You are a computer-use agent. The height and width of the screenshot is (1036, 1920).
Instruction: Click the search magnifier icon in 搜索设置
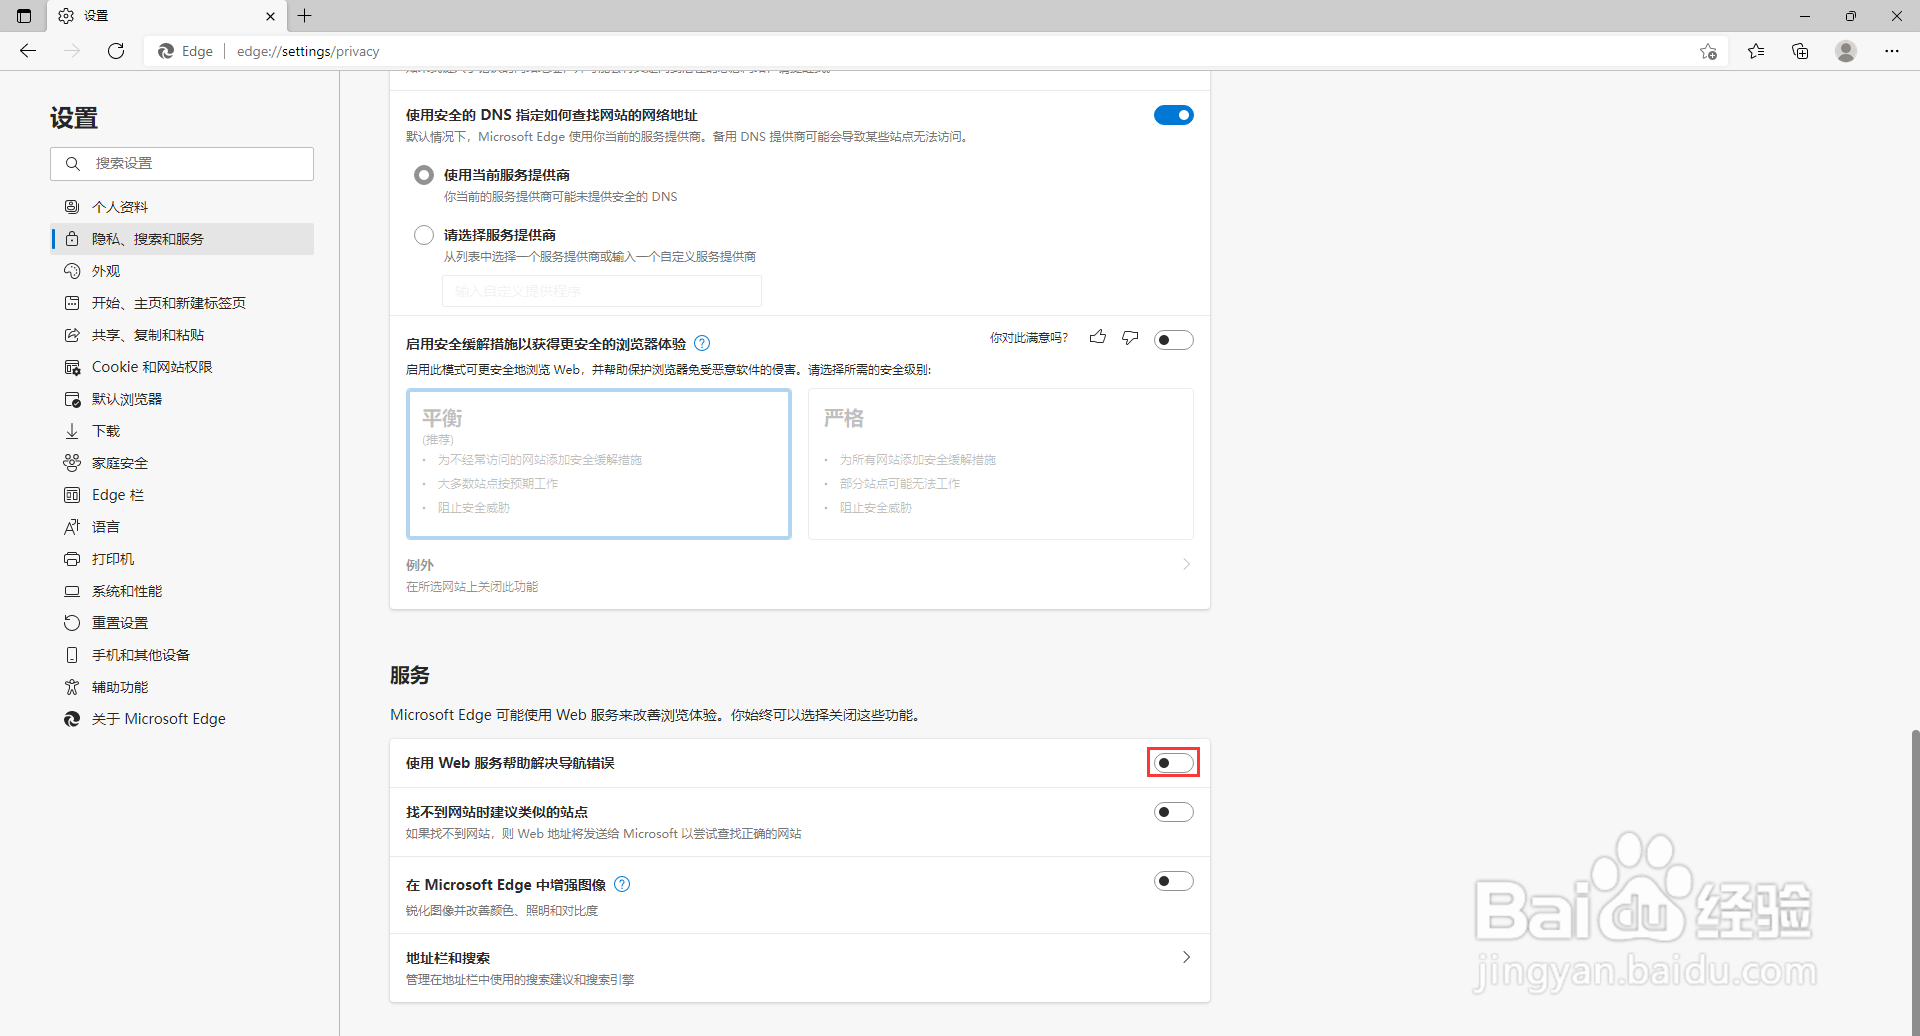point(73,163)
